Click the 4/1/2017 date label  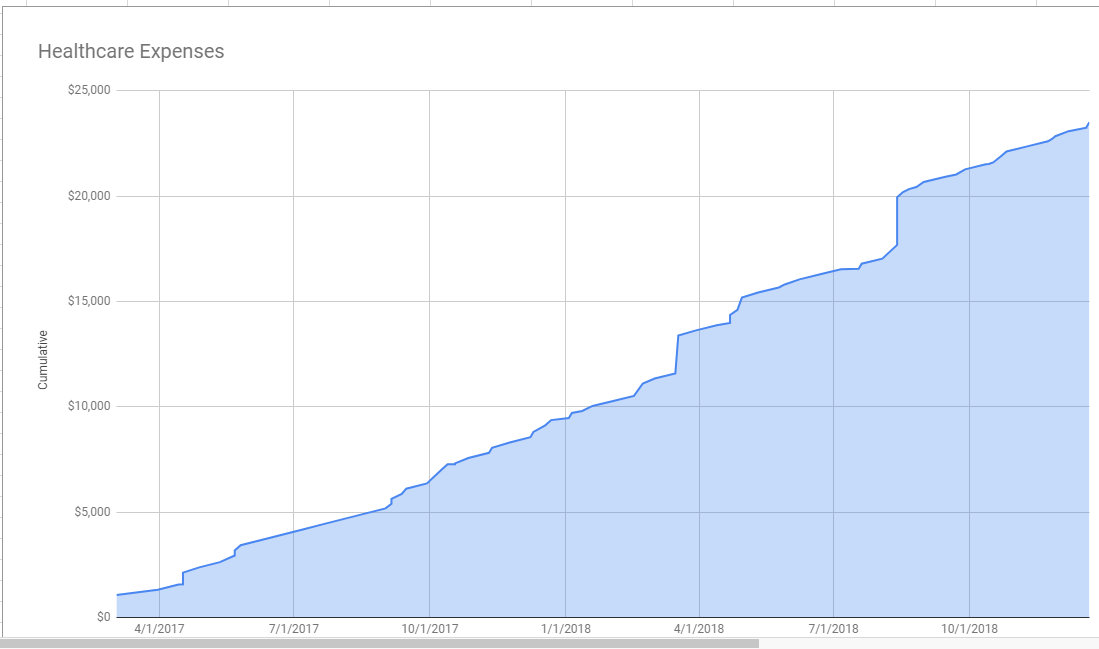(159, 629)
